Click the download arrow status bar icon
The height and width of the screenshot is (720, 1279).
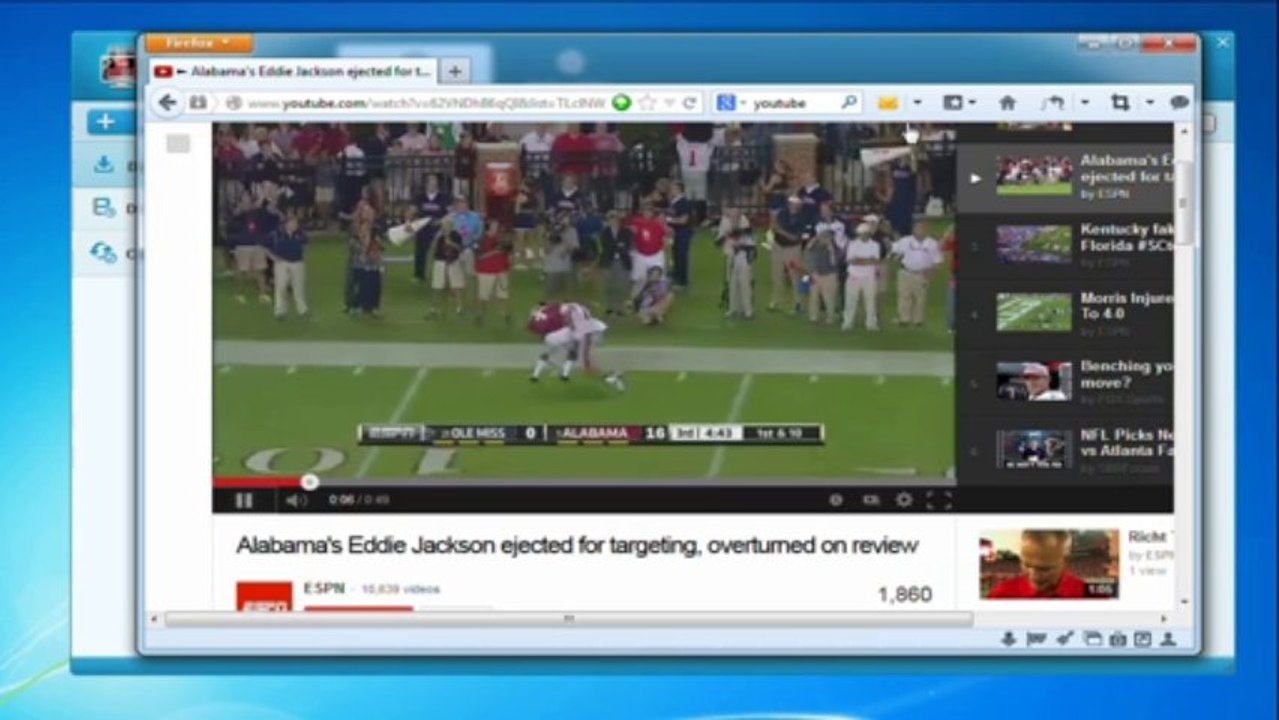click(x=1008, y=639)
